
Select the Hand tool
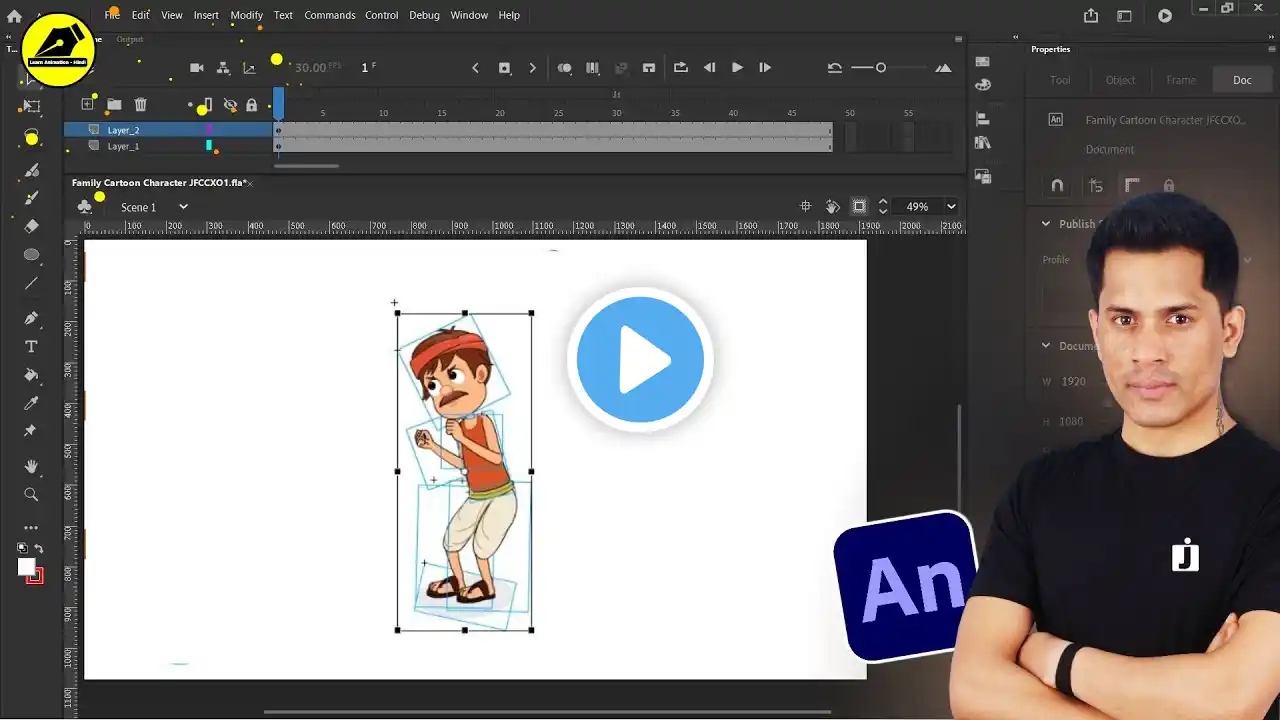tap(31, 466)
